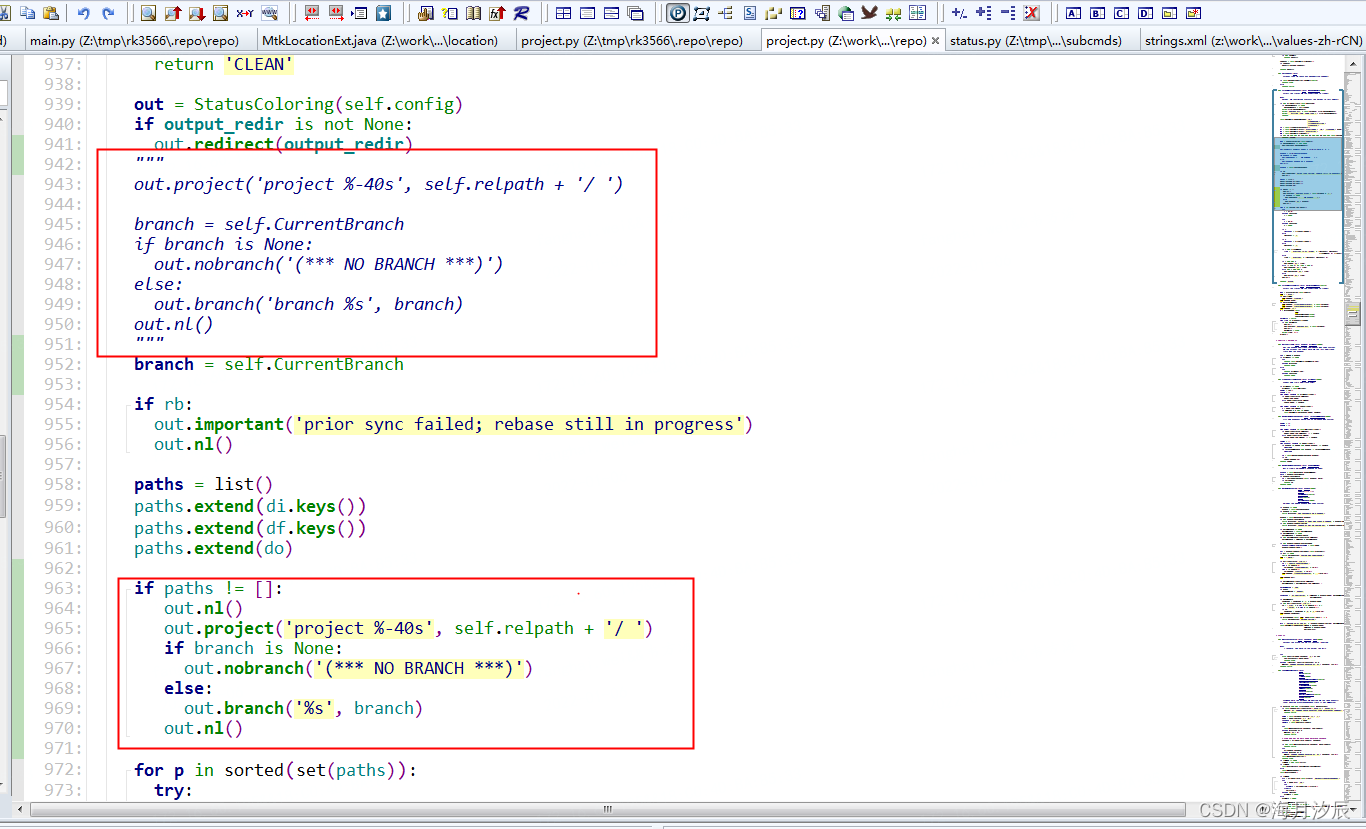
Task: Click the globe icon in toolbar
Action: point(846,13)
